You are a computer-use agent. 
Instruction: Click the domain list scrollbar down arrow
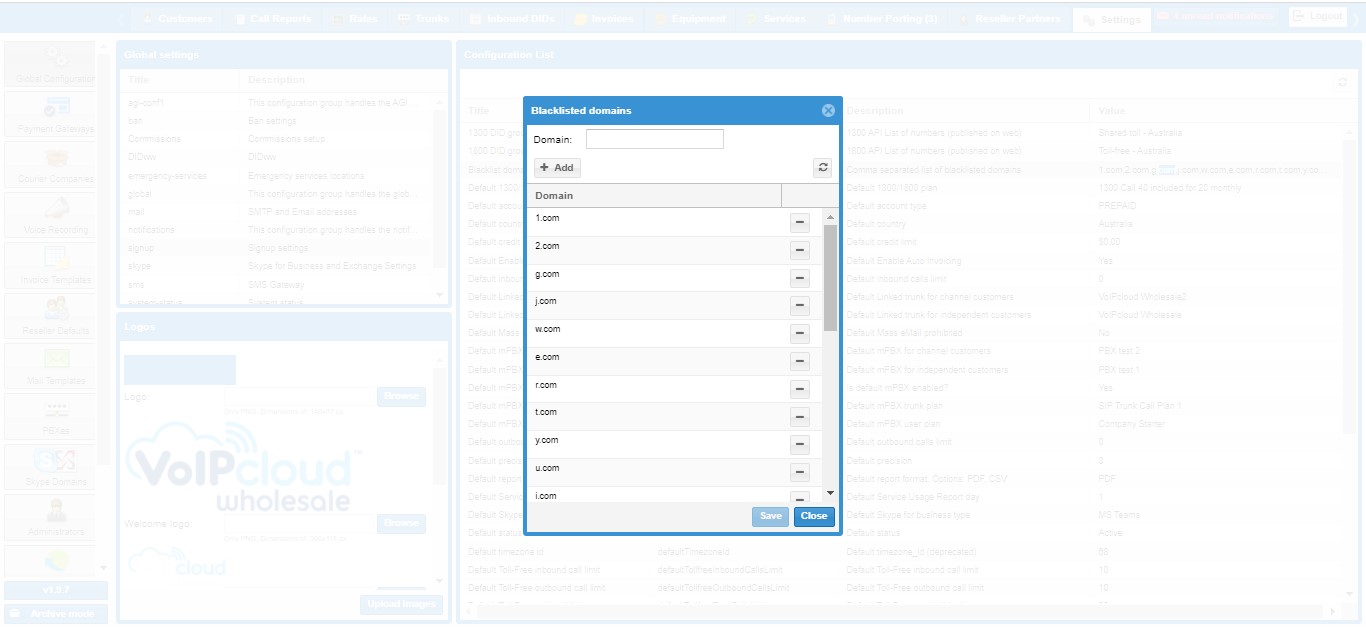coord(830,493)
